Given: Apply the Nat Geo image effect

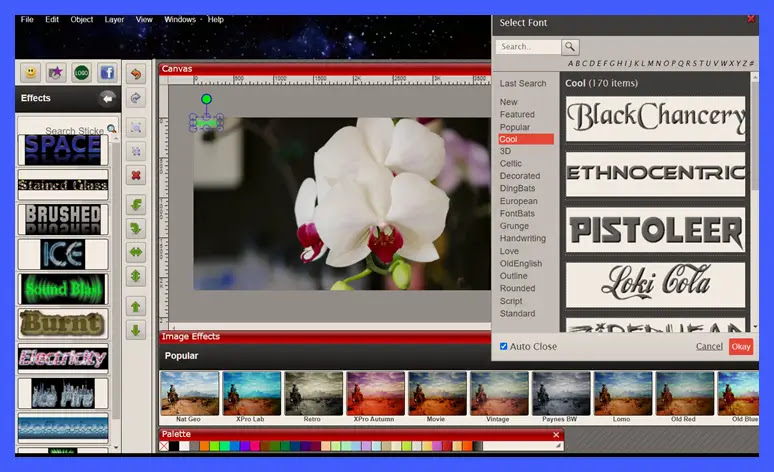Looking at the screenshot, I should [190, 397].
